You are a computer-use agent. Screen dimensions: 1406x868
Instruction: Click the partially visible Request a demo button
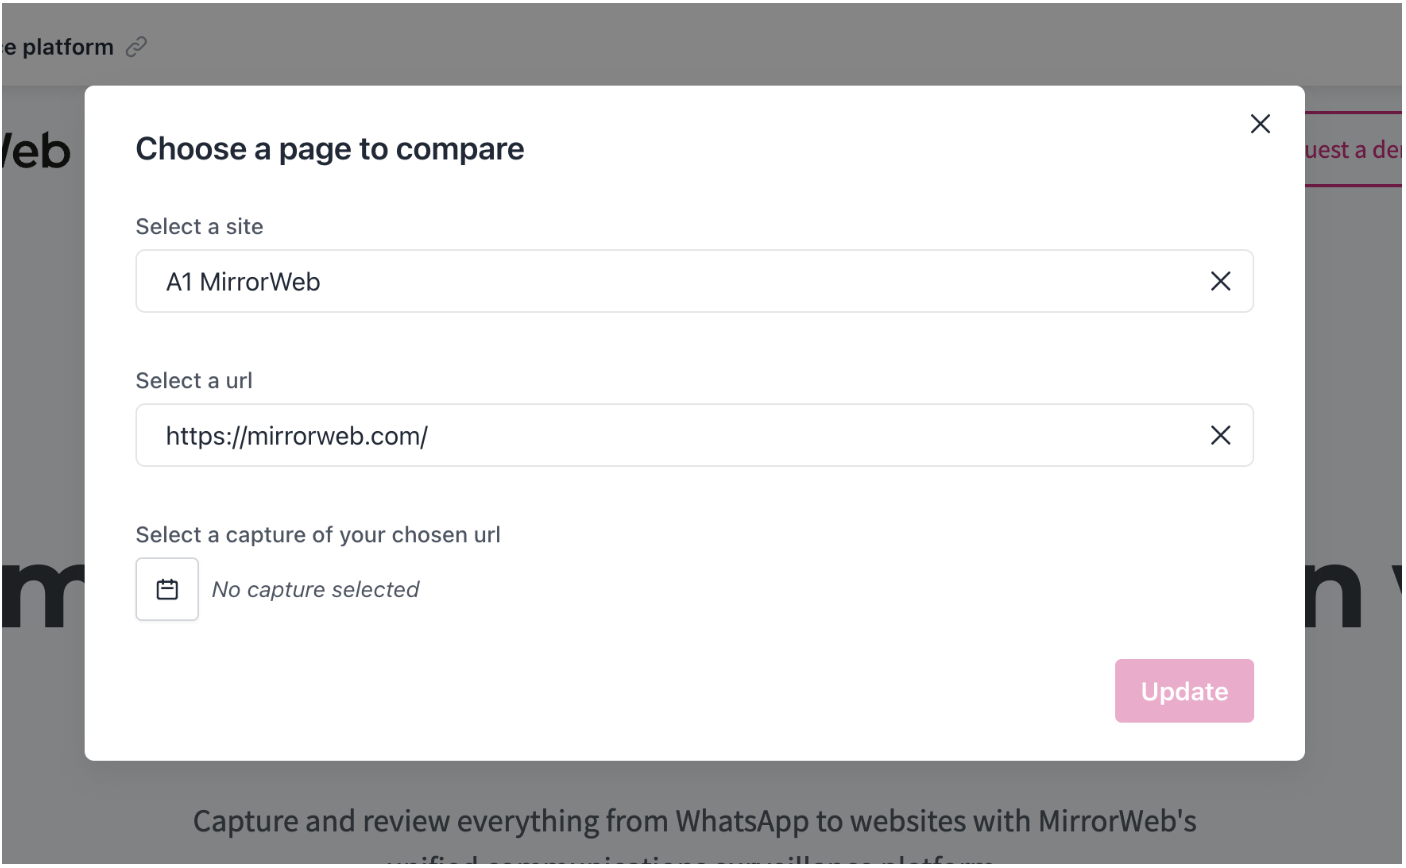pos(1353,149)
